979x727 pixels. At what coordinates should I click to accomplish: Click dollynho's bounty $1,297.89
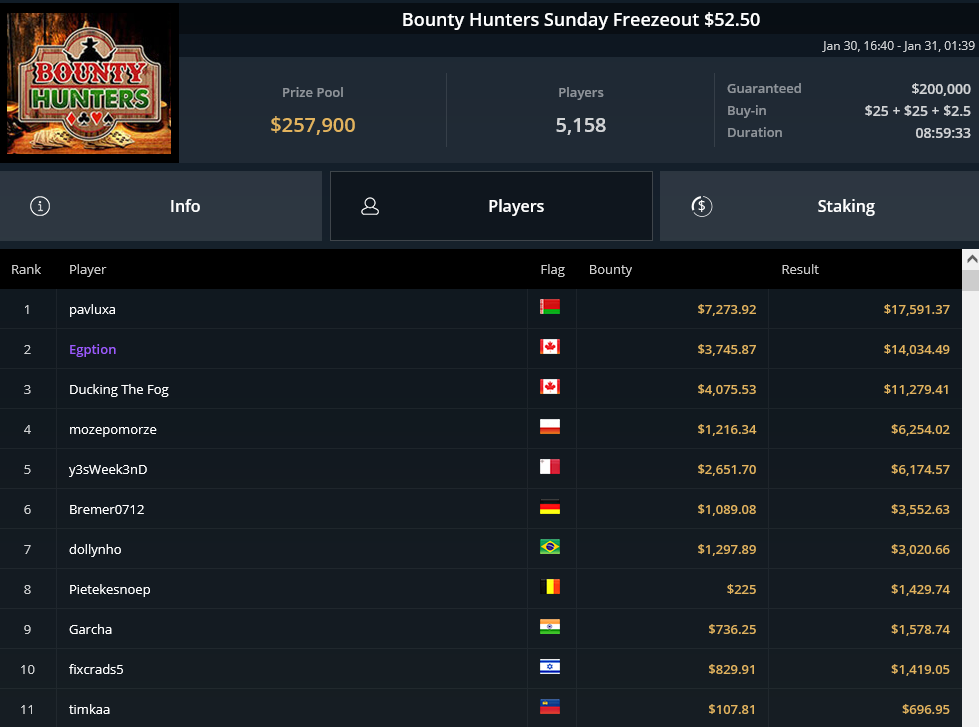point(727,549)
